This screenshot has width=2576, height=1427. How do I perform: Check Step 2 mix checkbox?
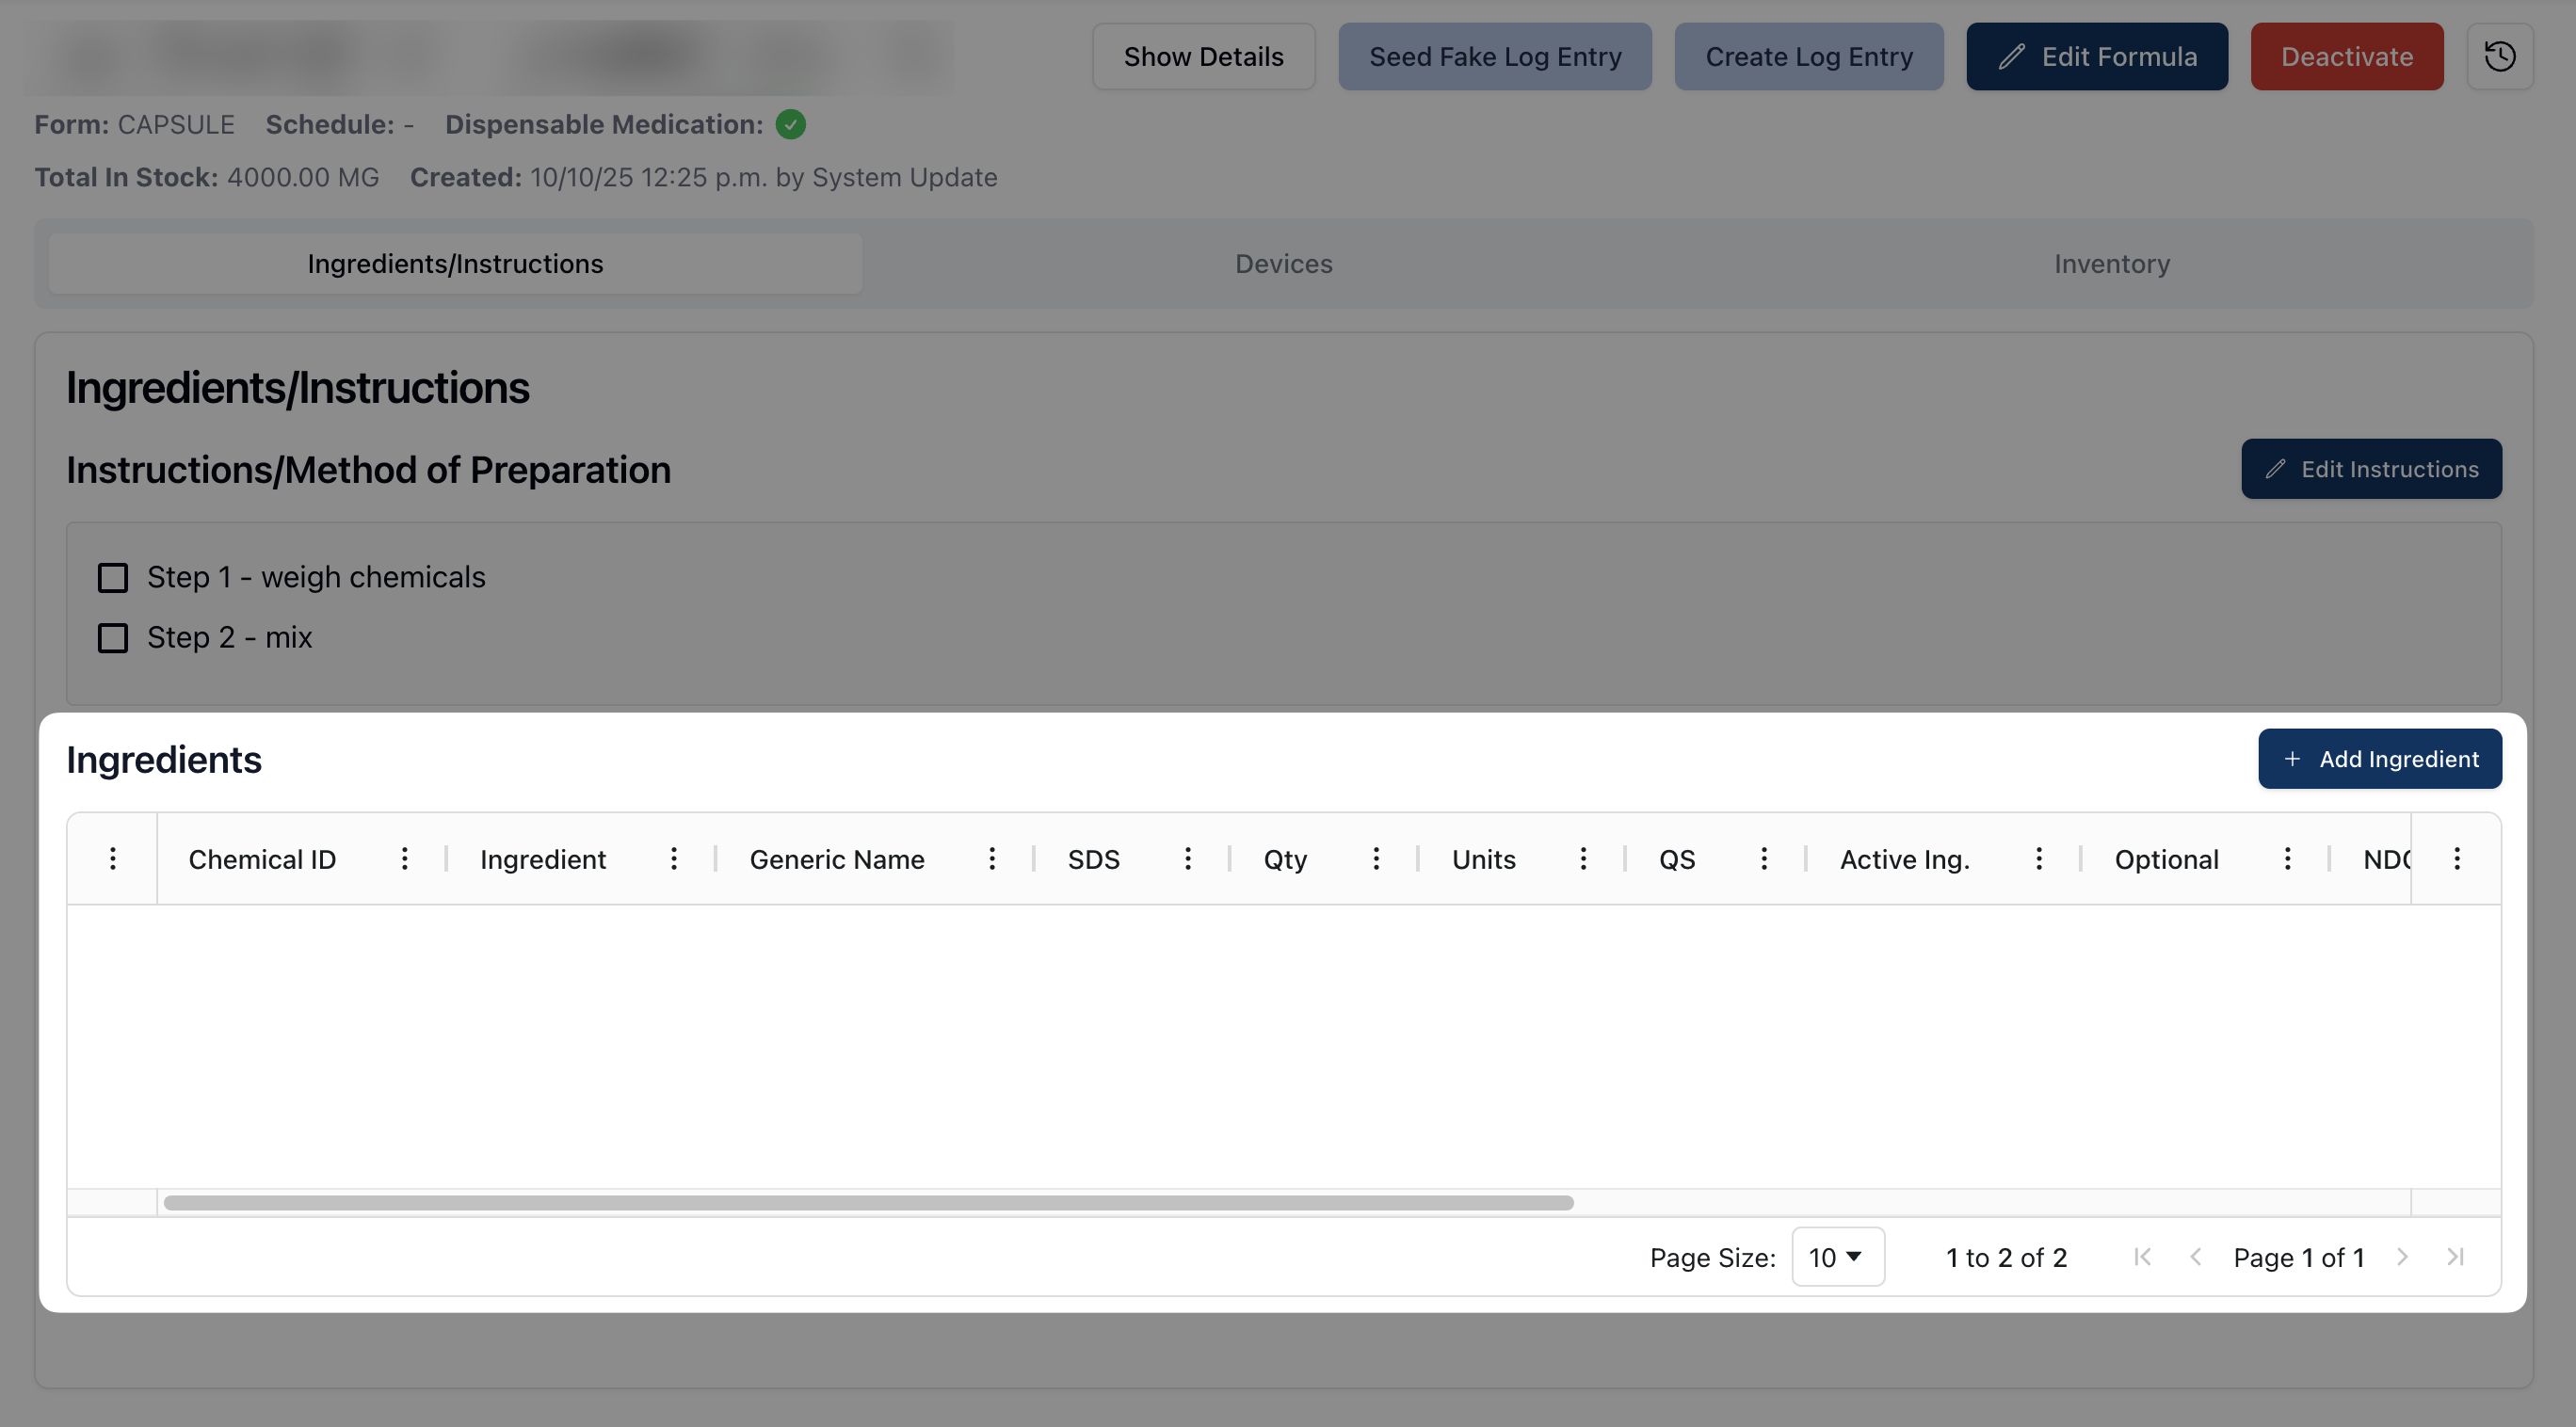(x=113, y=638)
